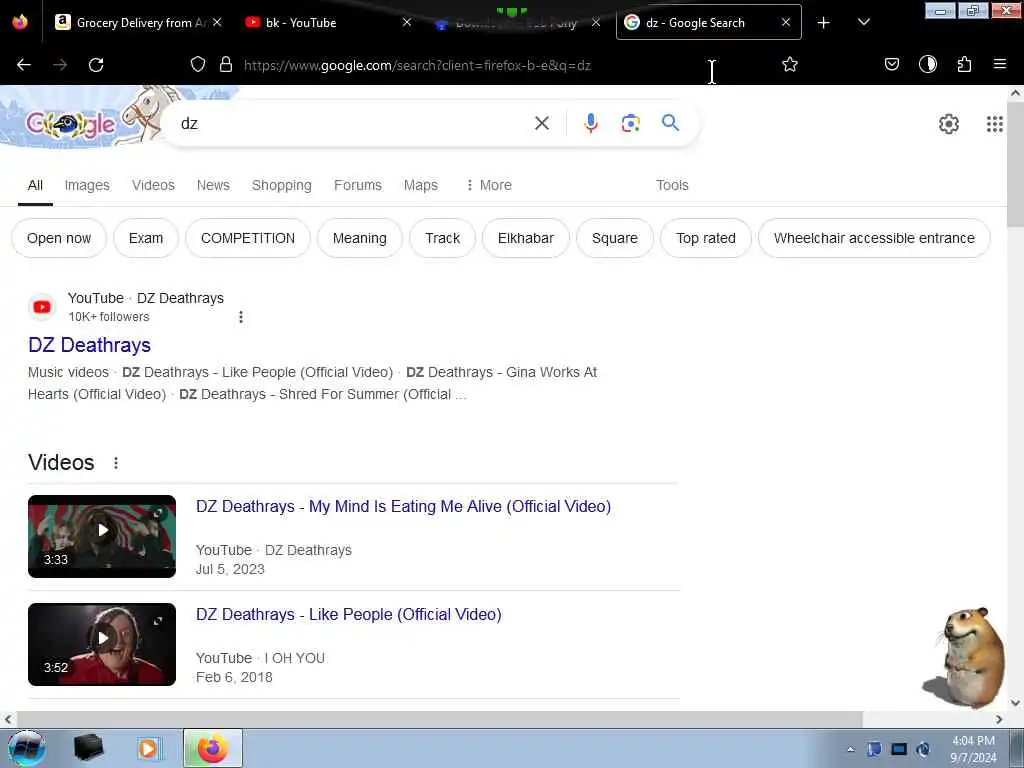Play the Like People video thumbnail

102,644
